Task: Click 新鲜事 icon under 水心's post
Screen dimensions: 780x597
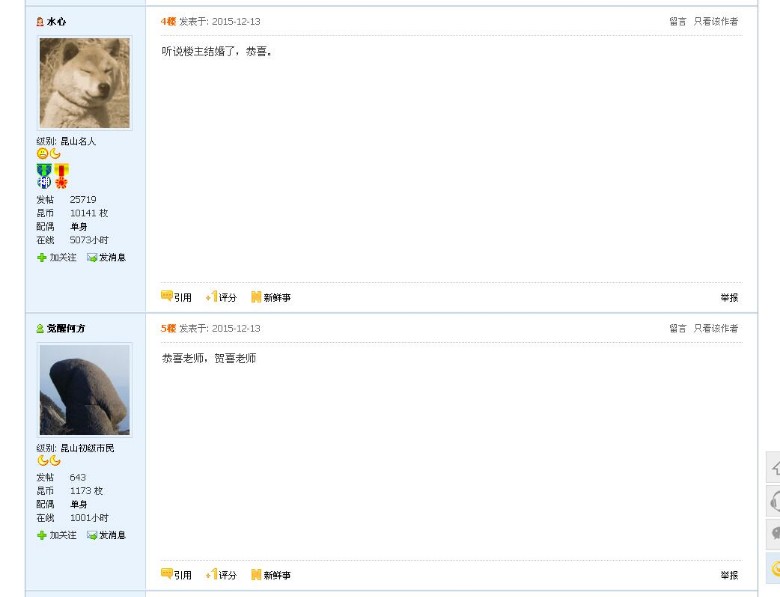Action: [271, 297]
